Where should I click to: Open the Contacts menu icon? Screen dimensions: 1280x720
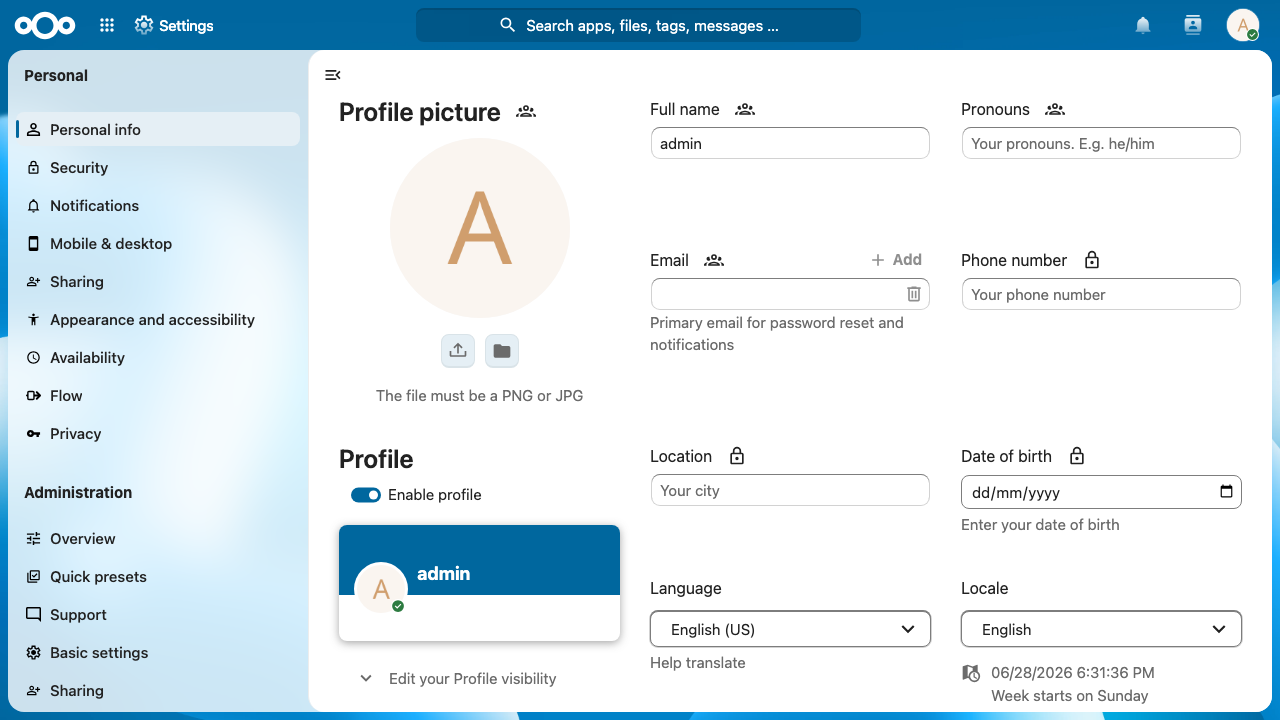[x=1192, y=26]
